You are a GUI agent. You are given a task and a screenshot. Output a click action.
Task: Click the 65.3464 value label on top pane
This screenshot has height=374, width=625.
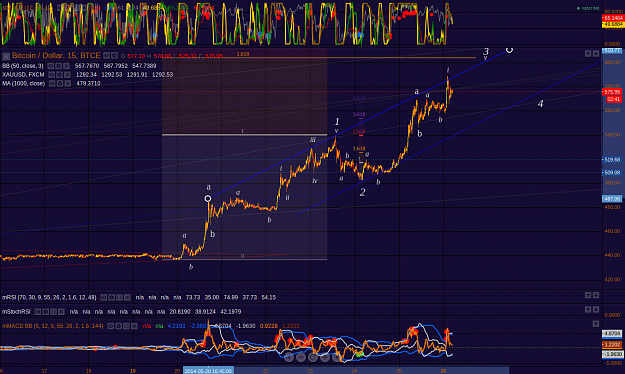613,18
